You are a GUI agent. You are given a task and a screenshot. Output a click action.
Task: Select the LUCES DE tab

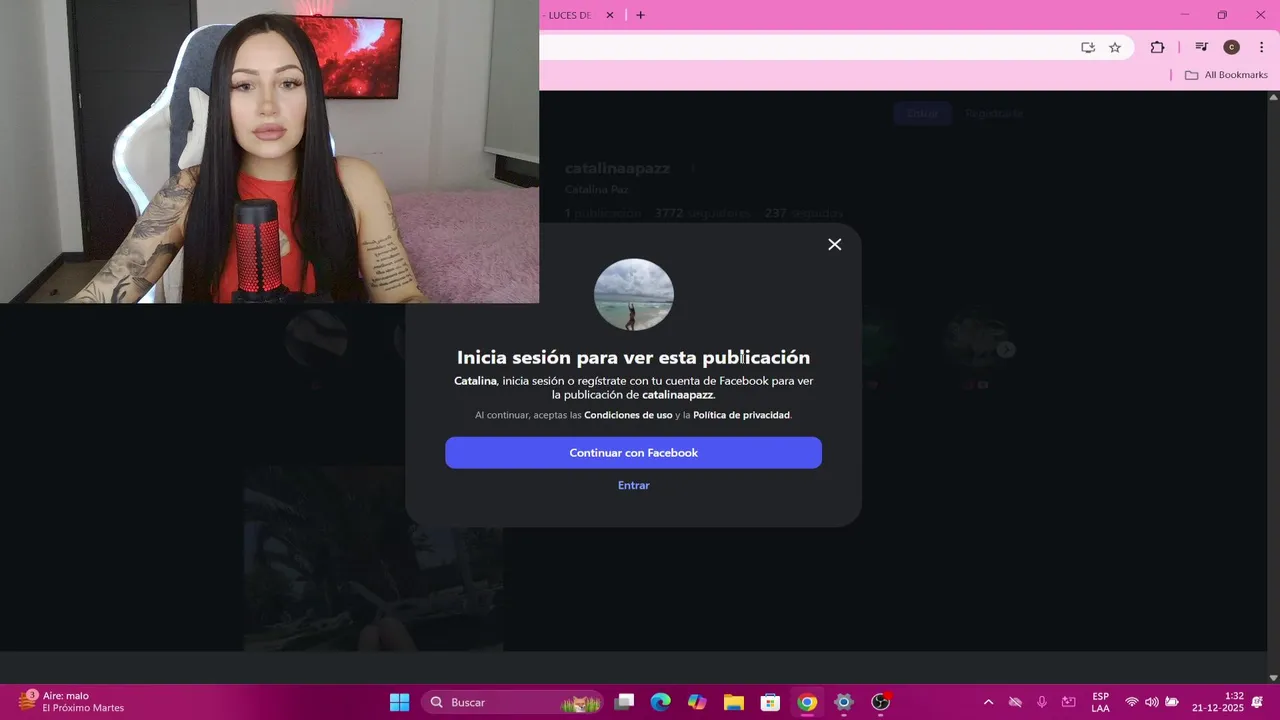[572, 15]
